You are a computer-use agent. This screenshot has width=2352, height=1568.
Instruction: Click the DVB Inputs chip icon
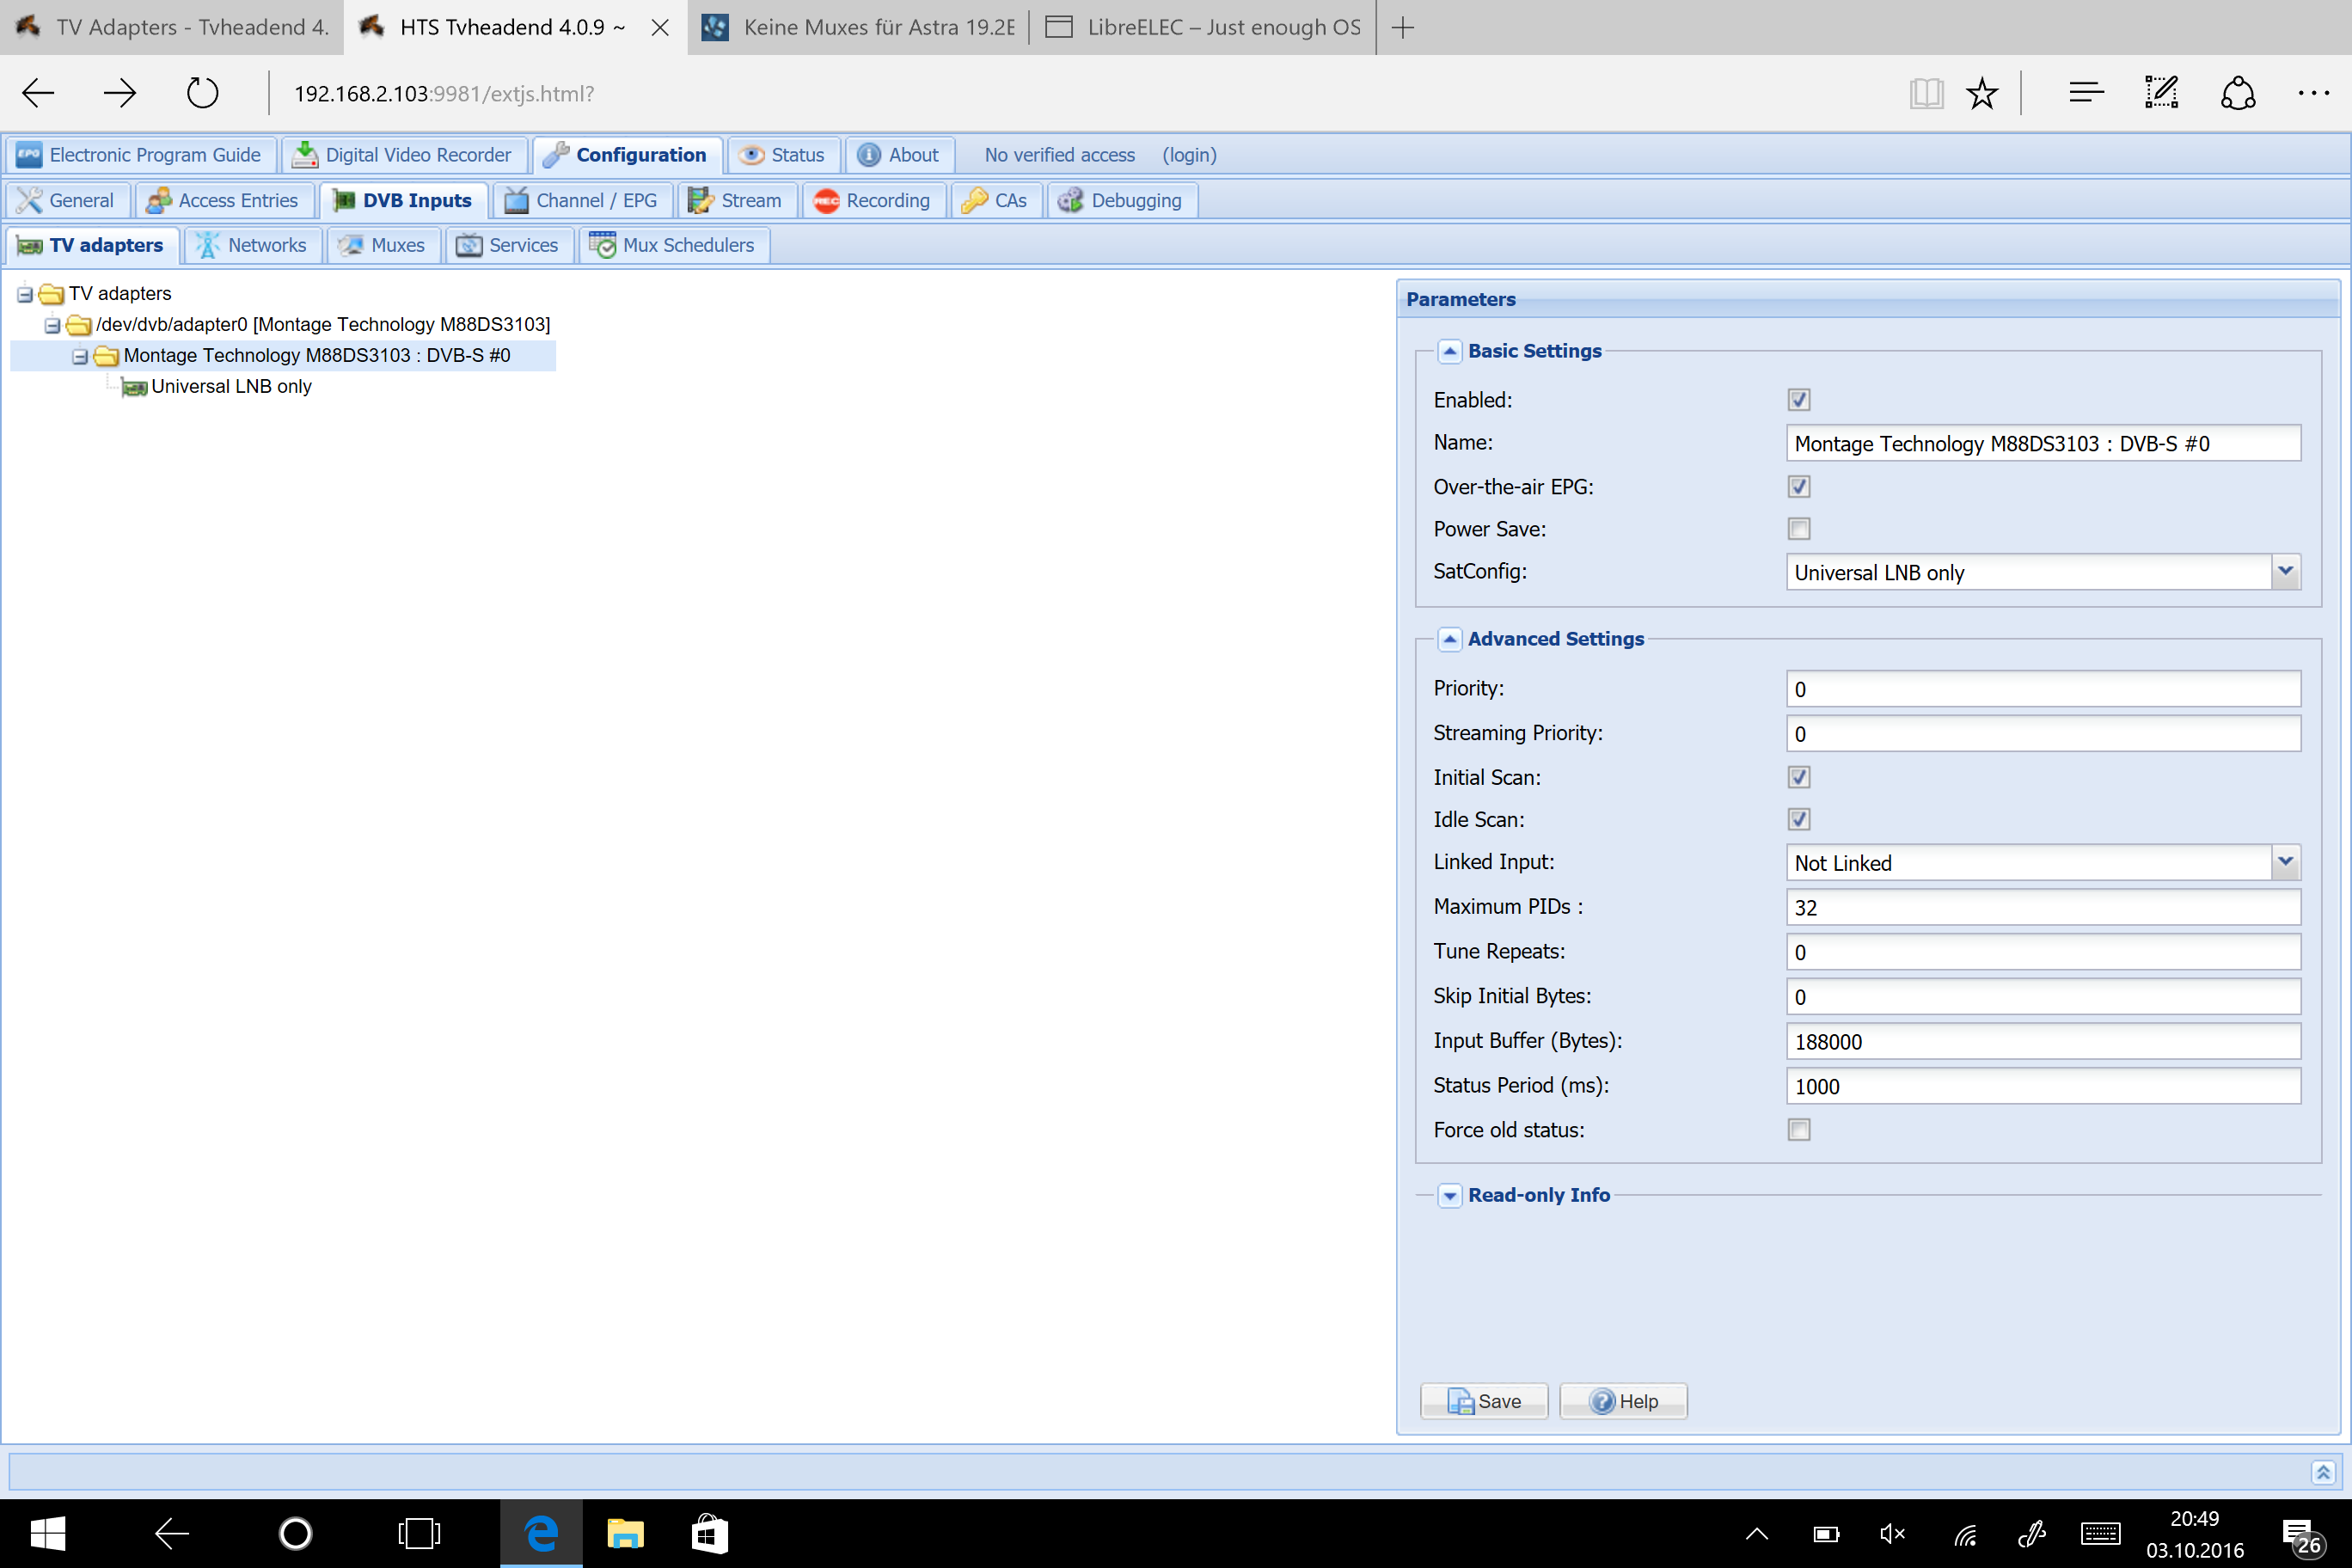click(x=343, y=200)
